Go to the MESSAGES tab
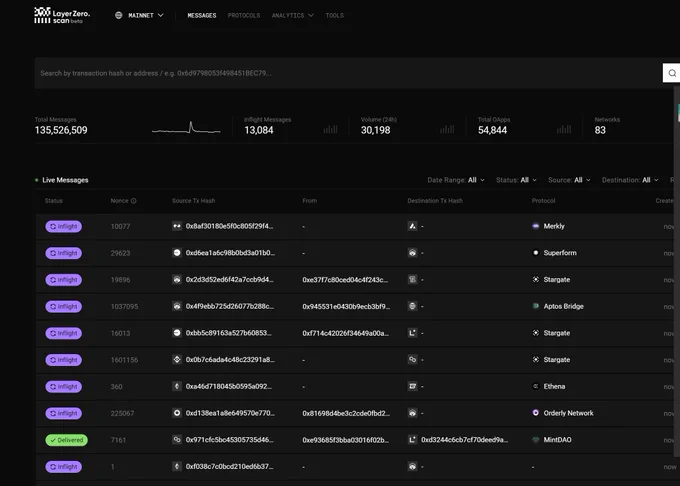Screen dimensions: 680x486 [202, 15]
